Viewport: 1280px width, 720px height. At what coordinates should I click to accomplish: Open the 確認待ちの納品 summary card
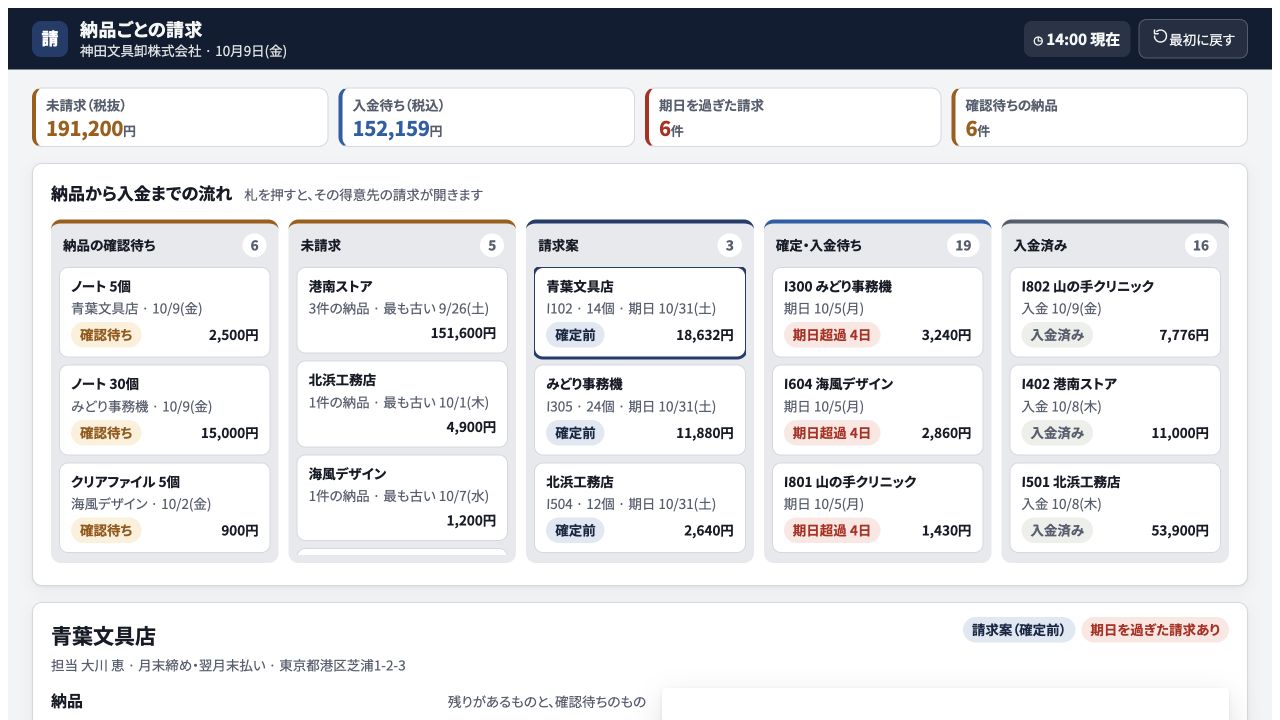pyautogui.click(x=1100, y=117)
